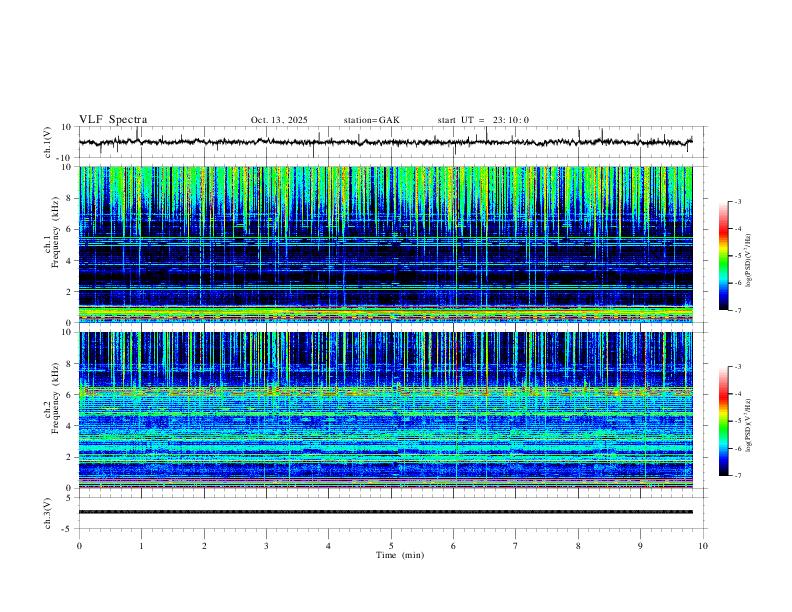Click the 4 kHz tick on the ch.2 axis

pyautogui.click(x=68, y=426)
